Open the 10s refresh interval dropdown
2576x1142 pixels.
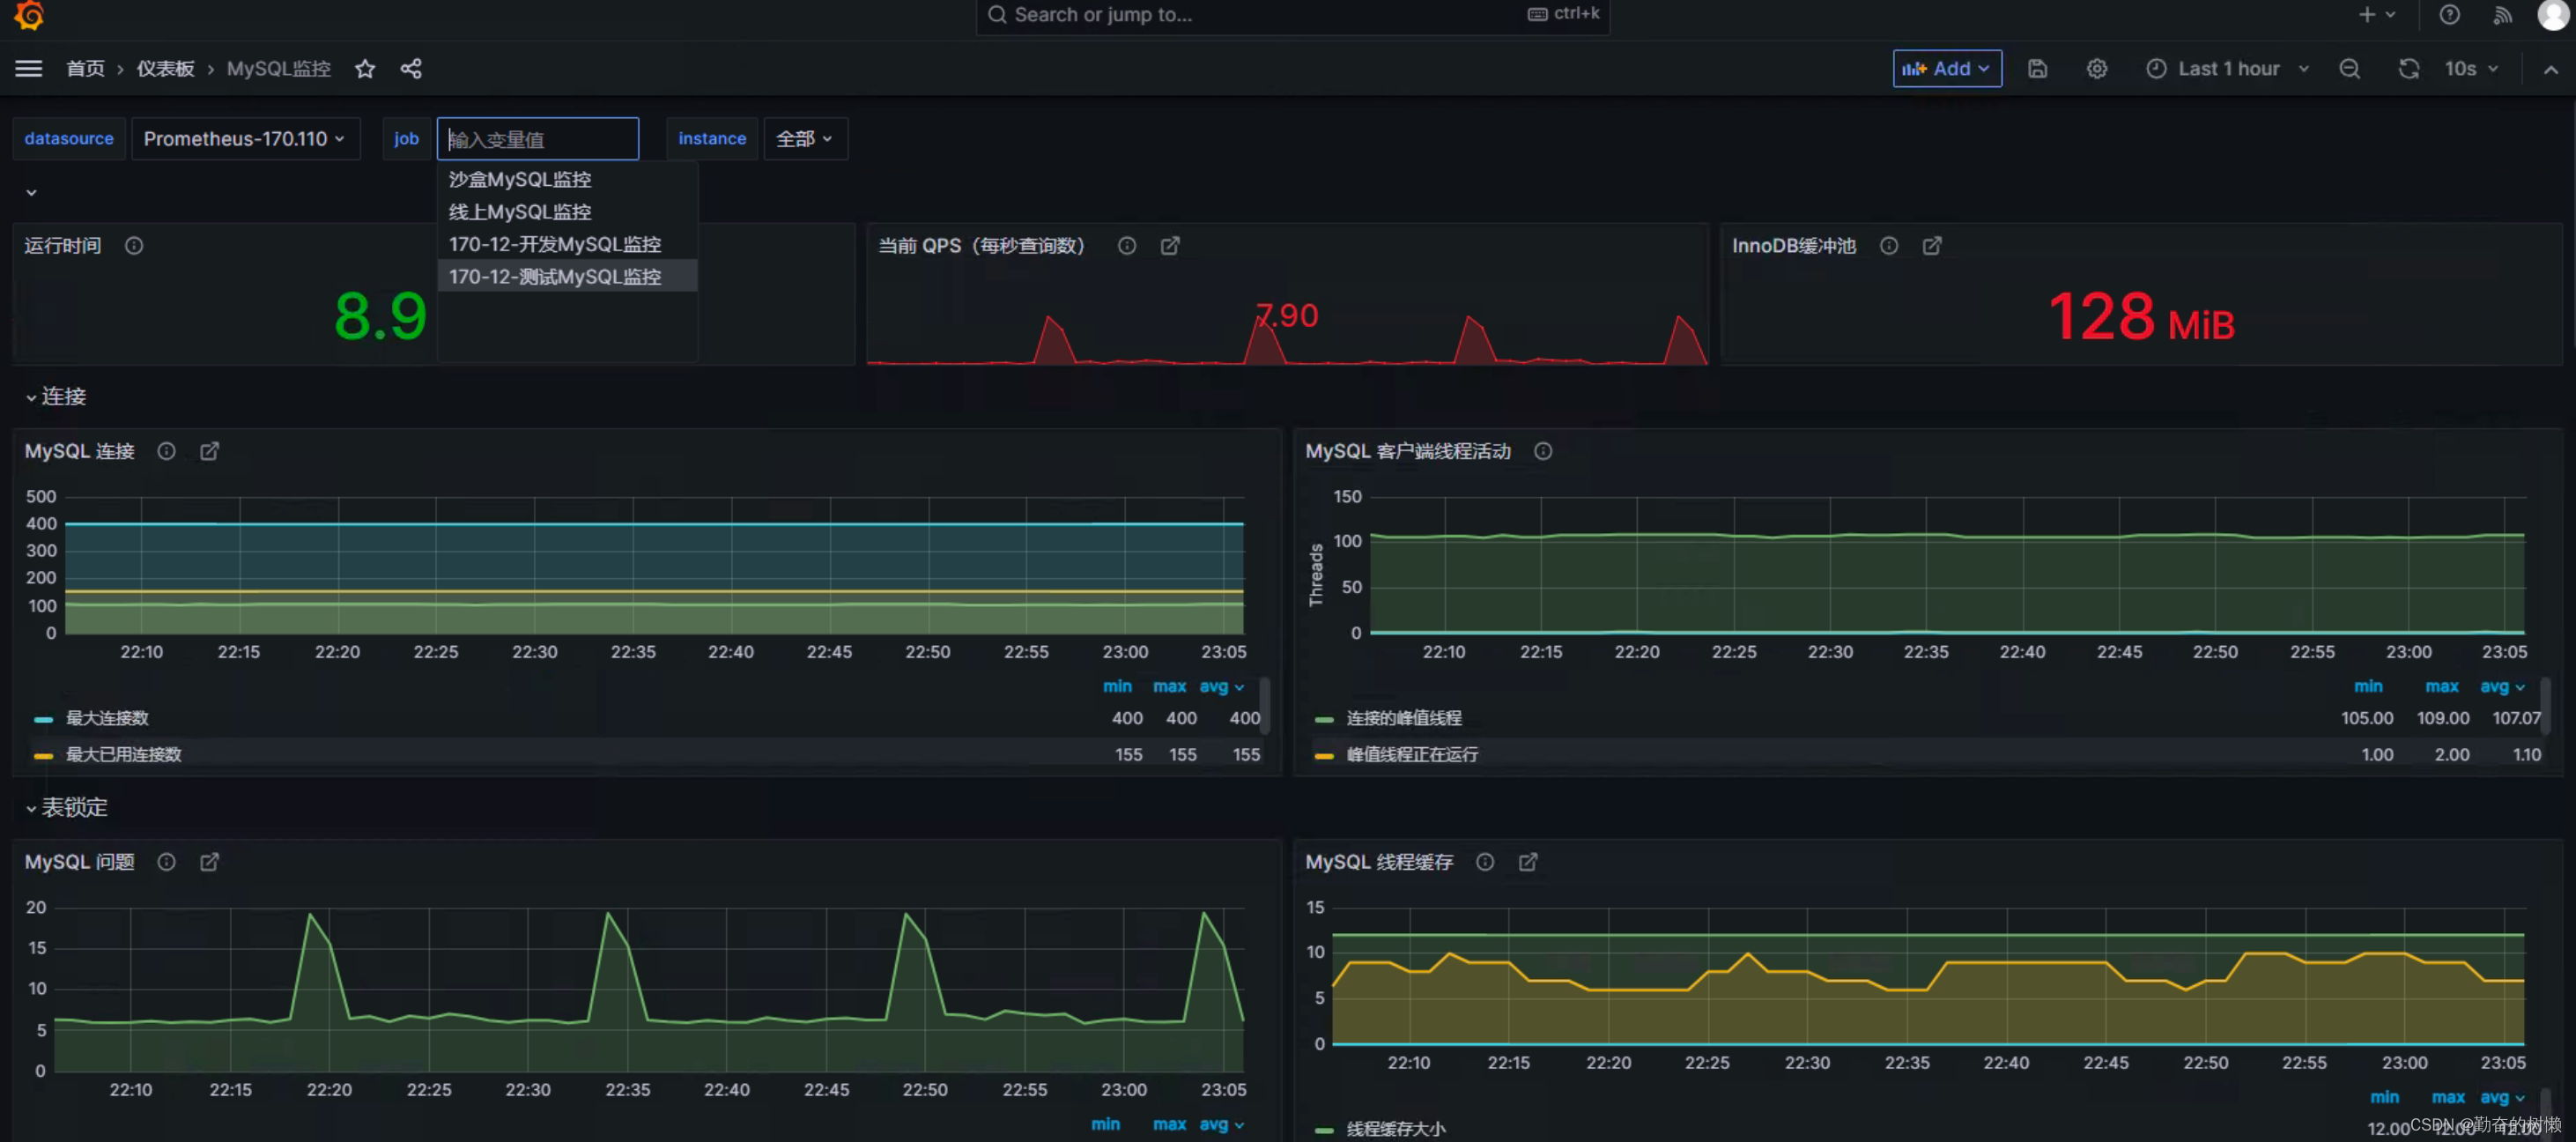[2471, 68]
